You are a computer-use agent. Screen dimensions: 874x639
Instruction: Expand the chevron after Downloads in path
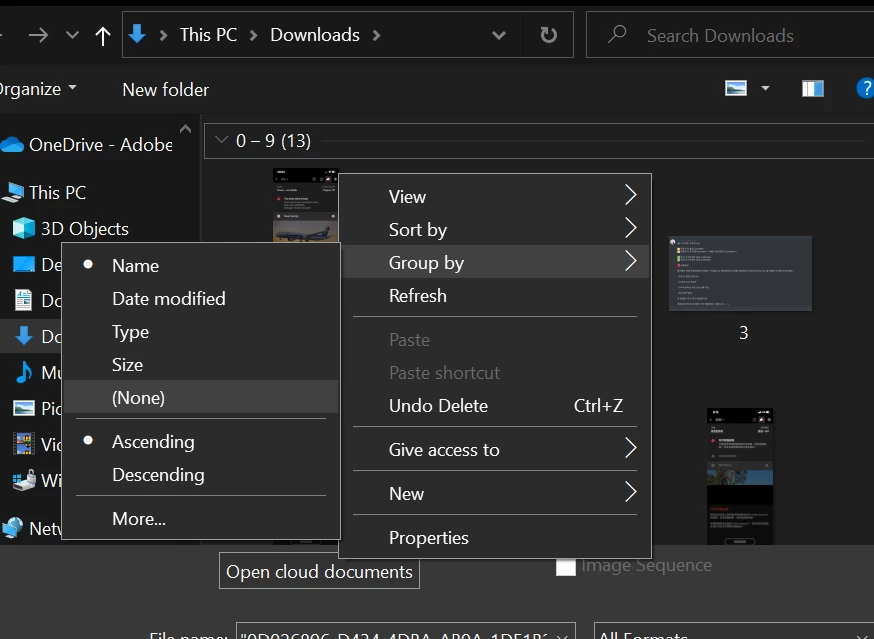point(377,35)
